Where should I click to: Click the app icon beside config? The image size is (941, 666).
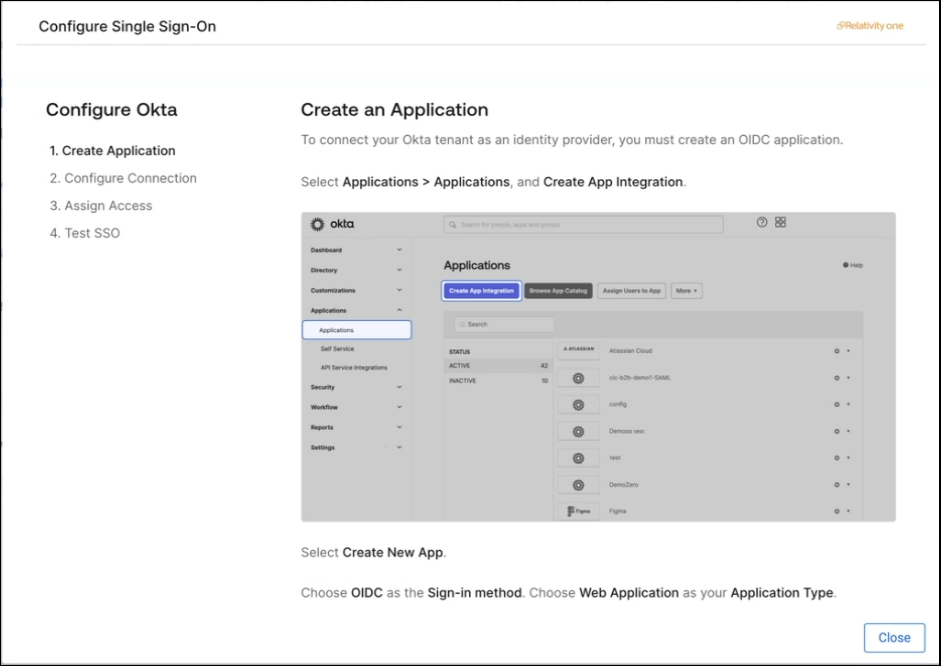pos(579,405)
